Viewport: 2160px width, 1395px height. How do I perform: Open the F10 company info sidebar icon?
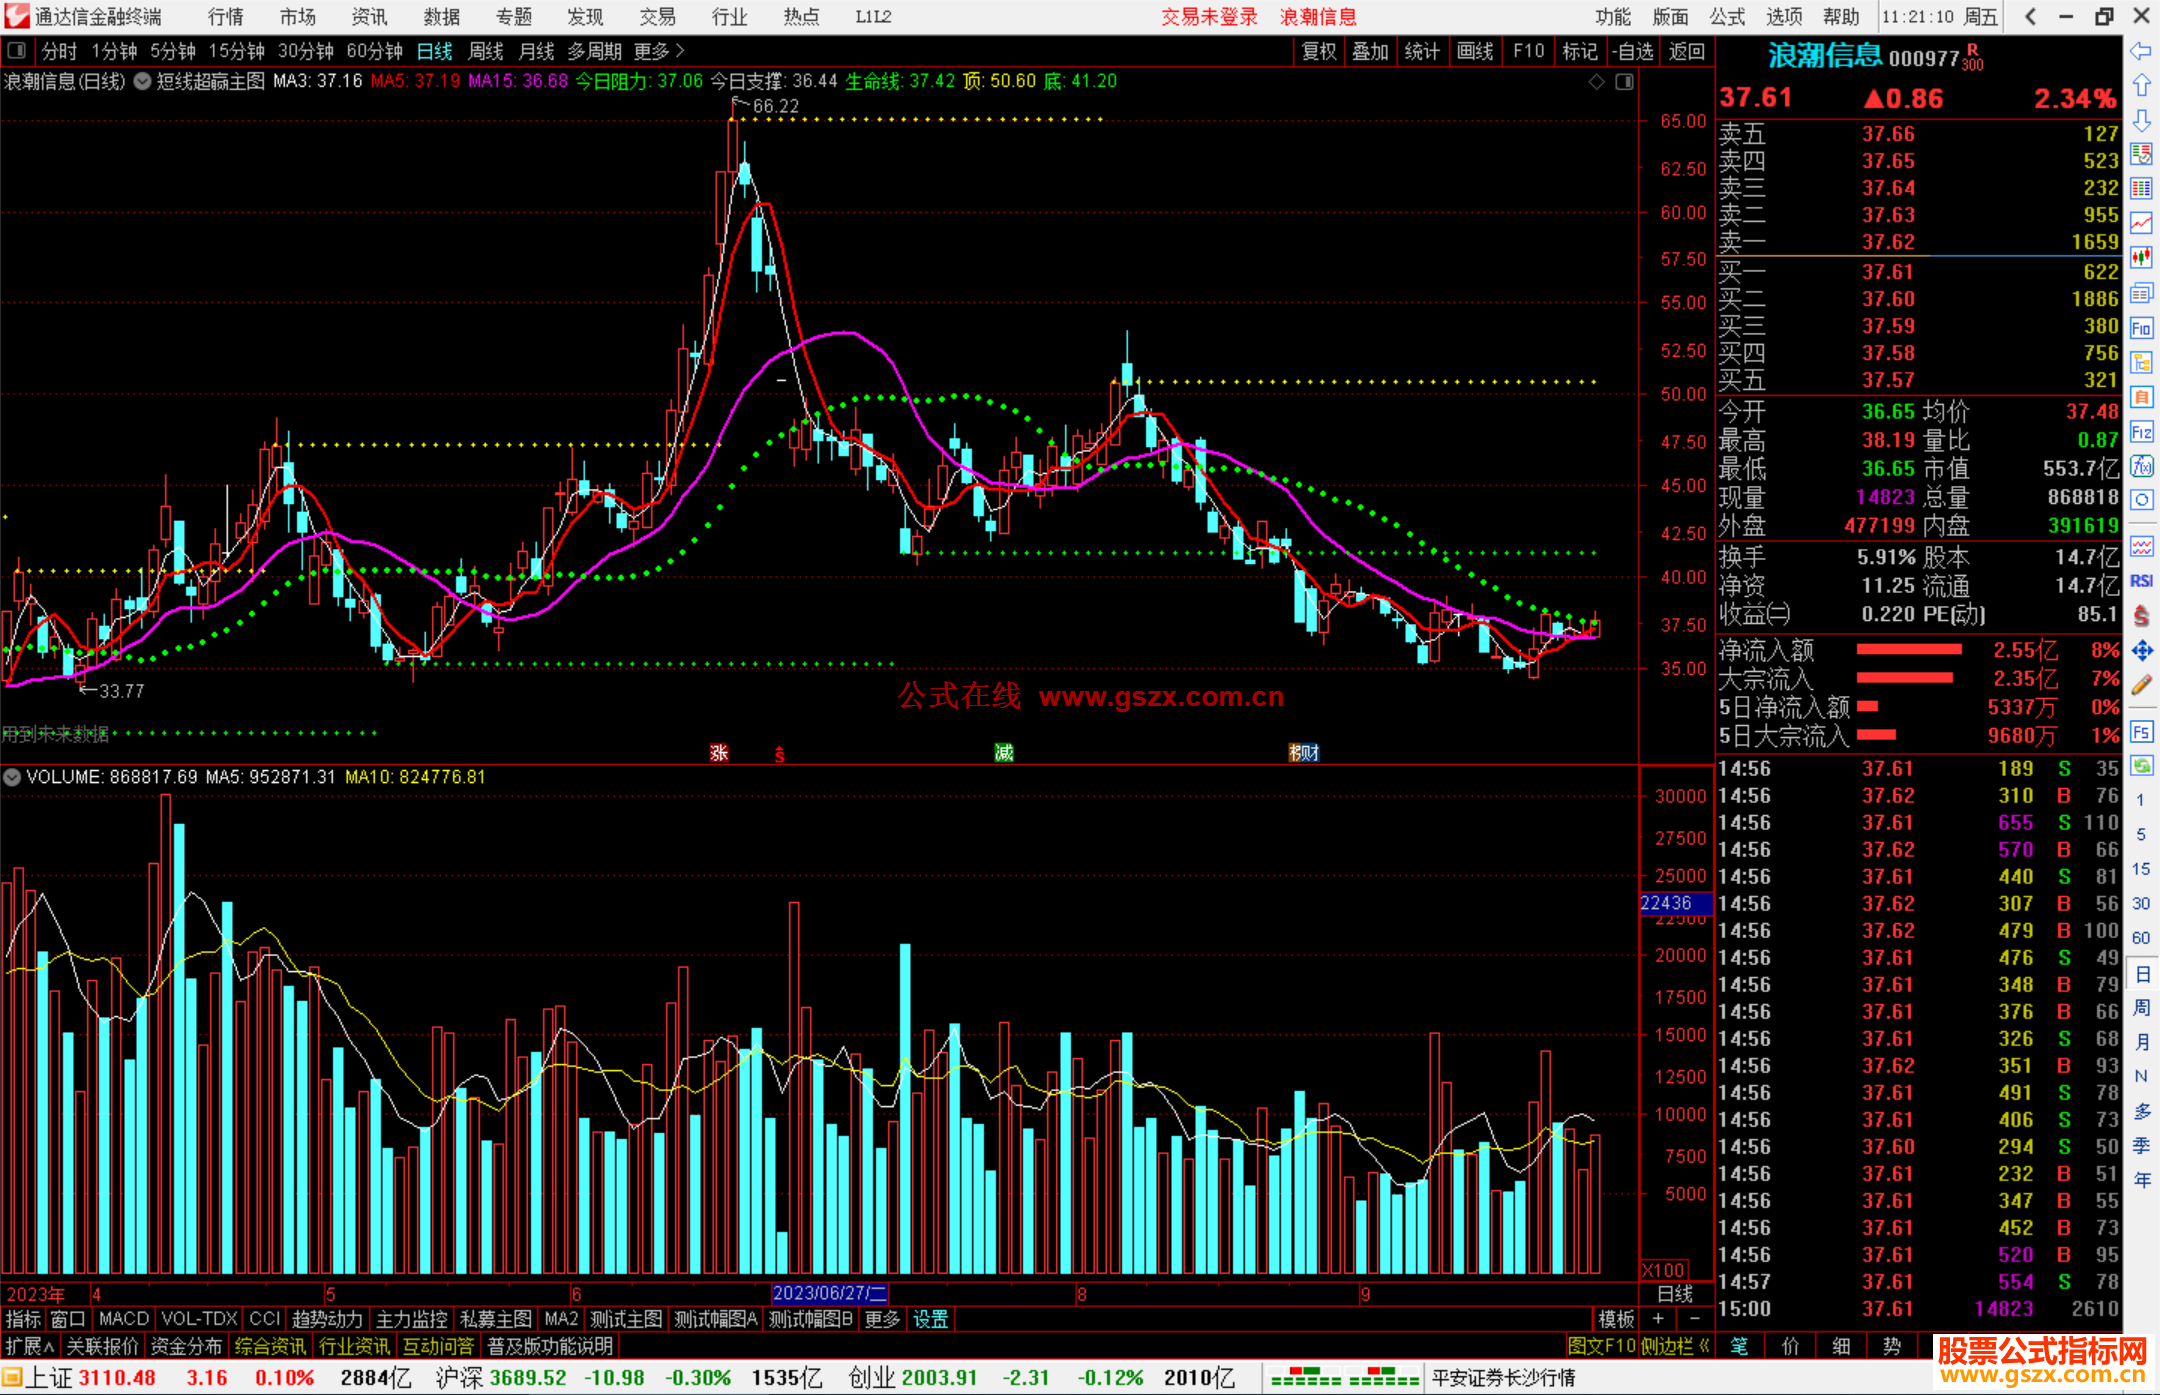tap(2141, 328)
